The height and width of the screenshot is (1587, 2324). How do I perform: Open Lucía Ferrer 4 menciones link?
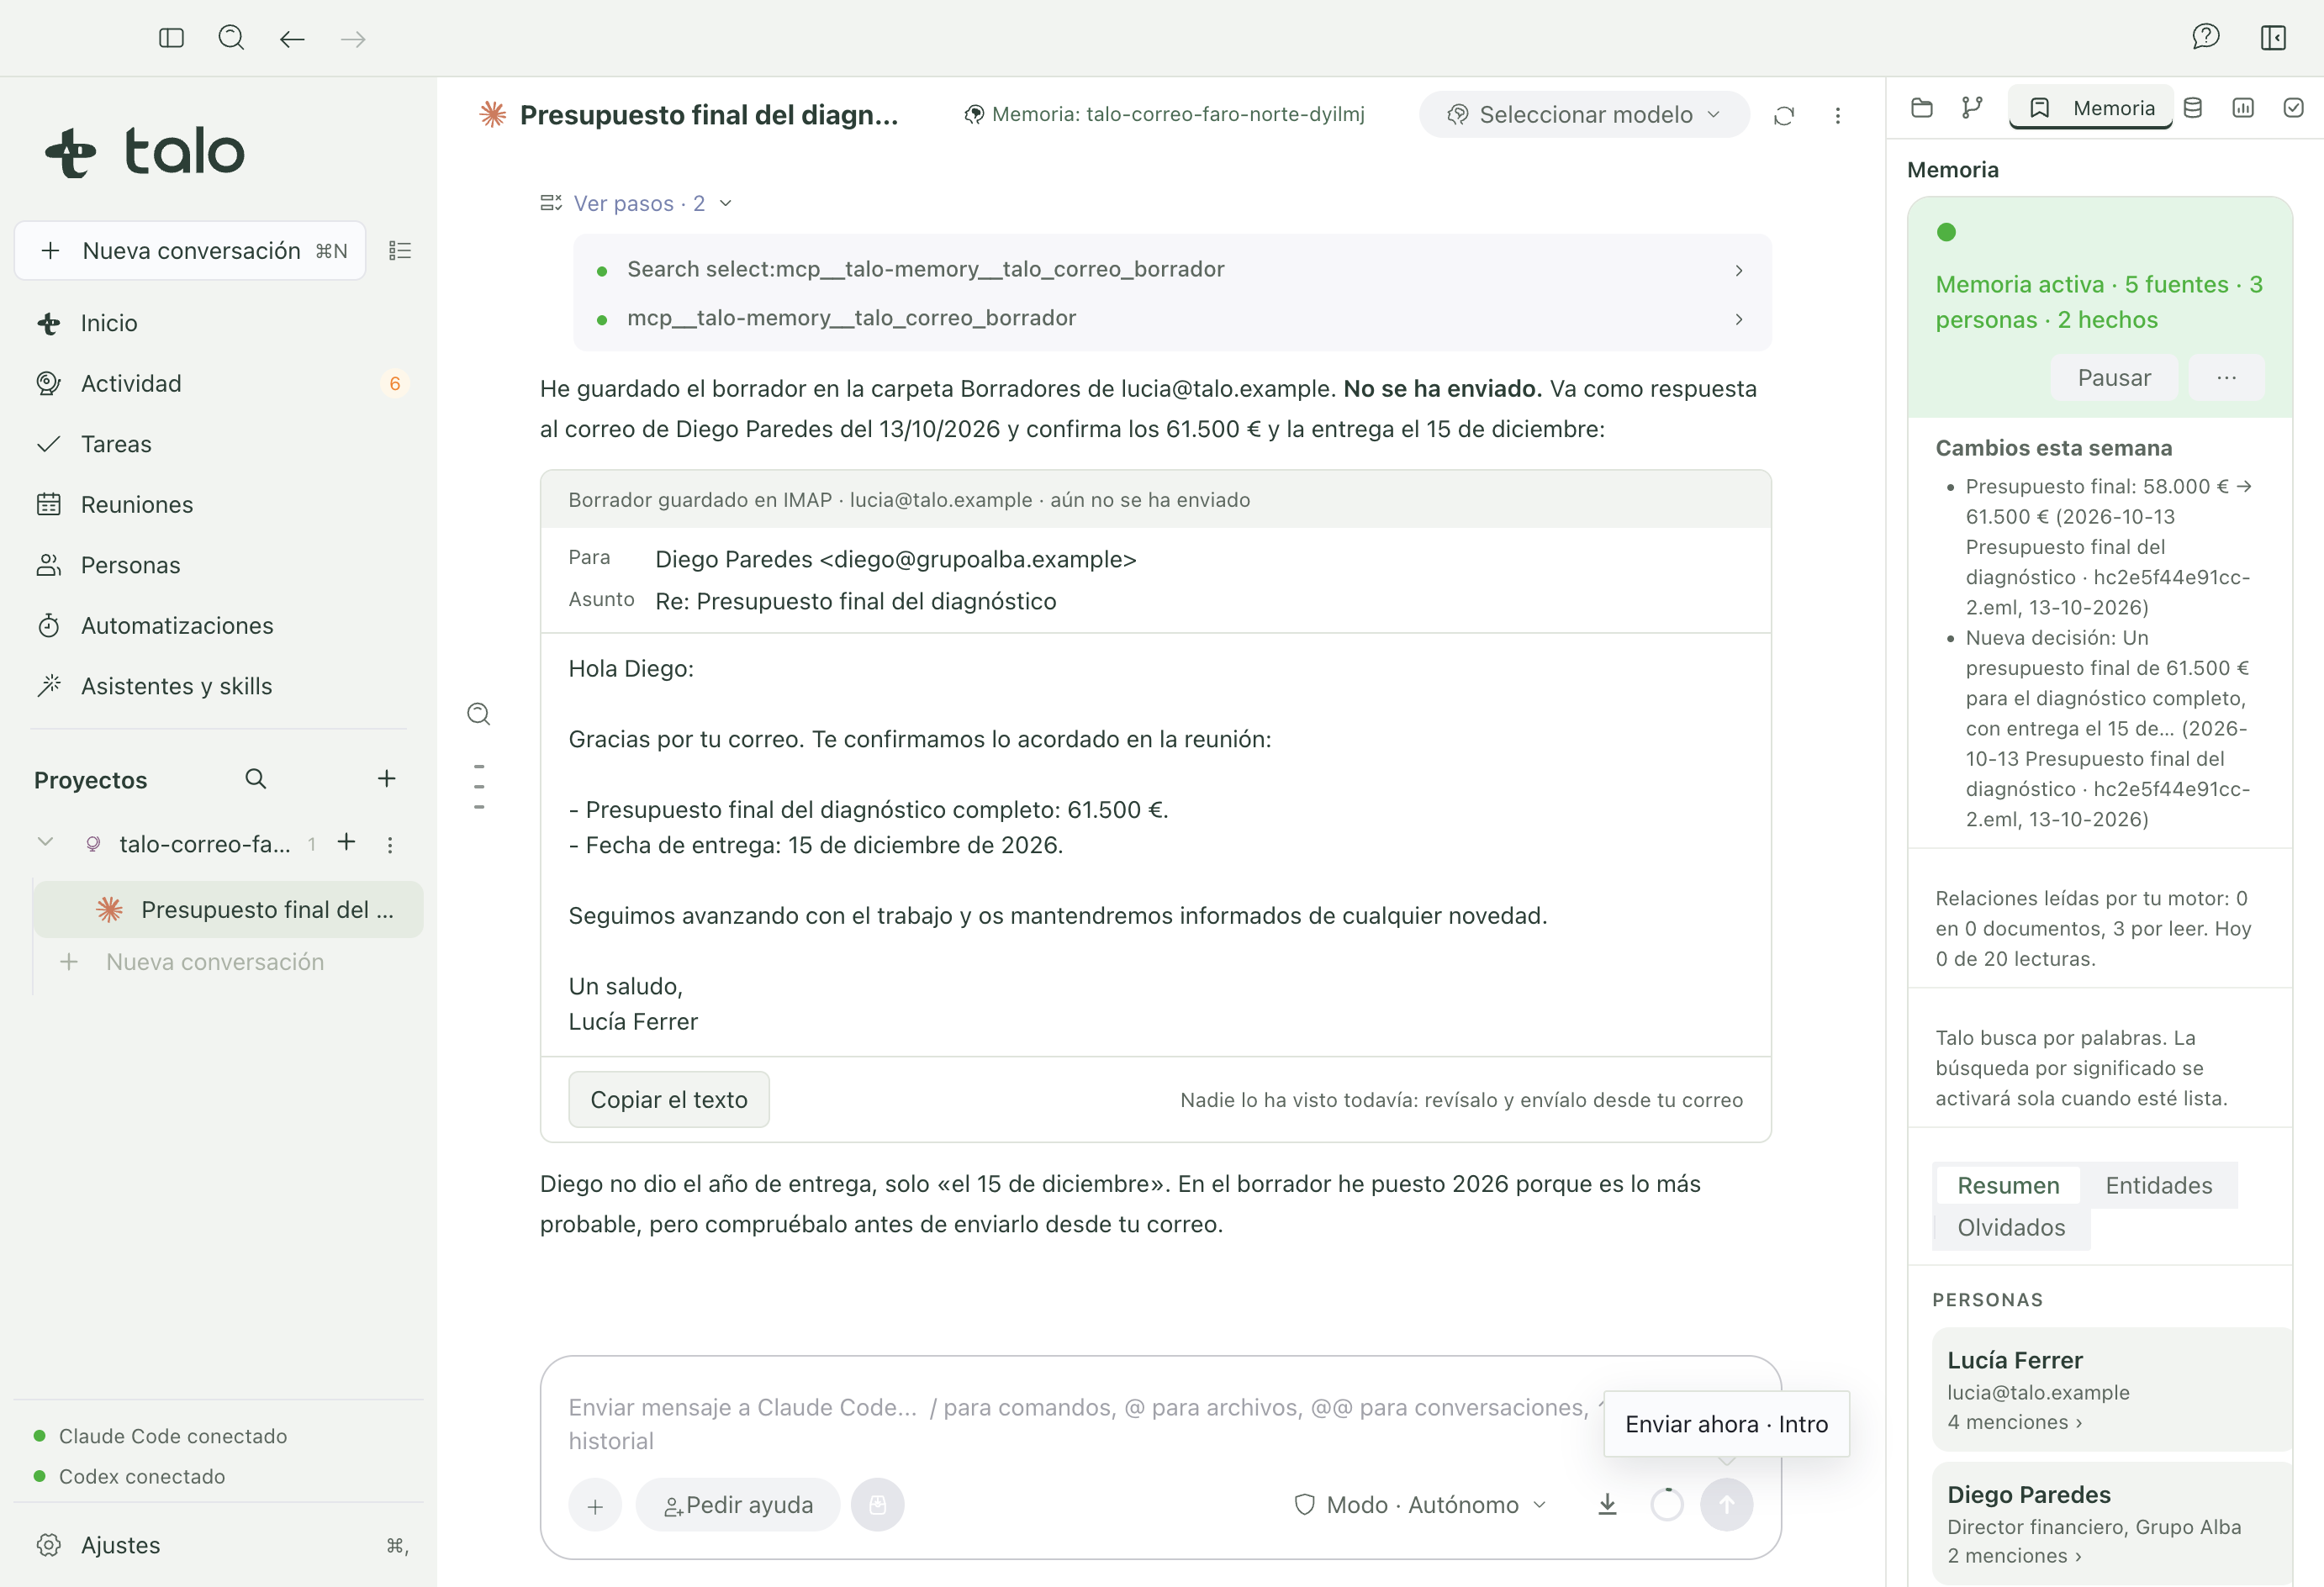click(2014, 1421)
